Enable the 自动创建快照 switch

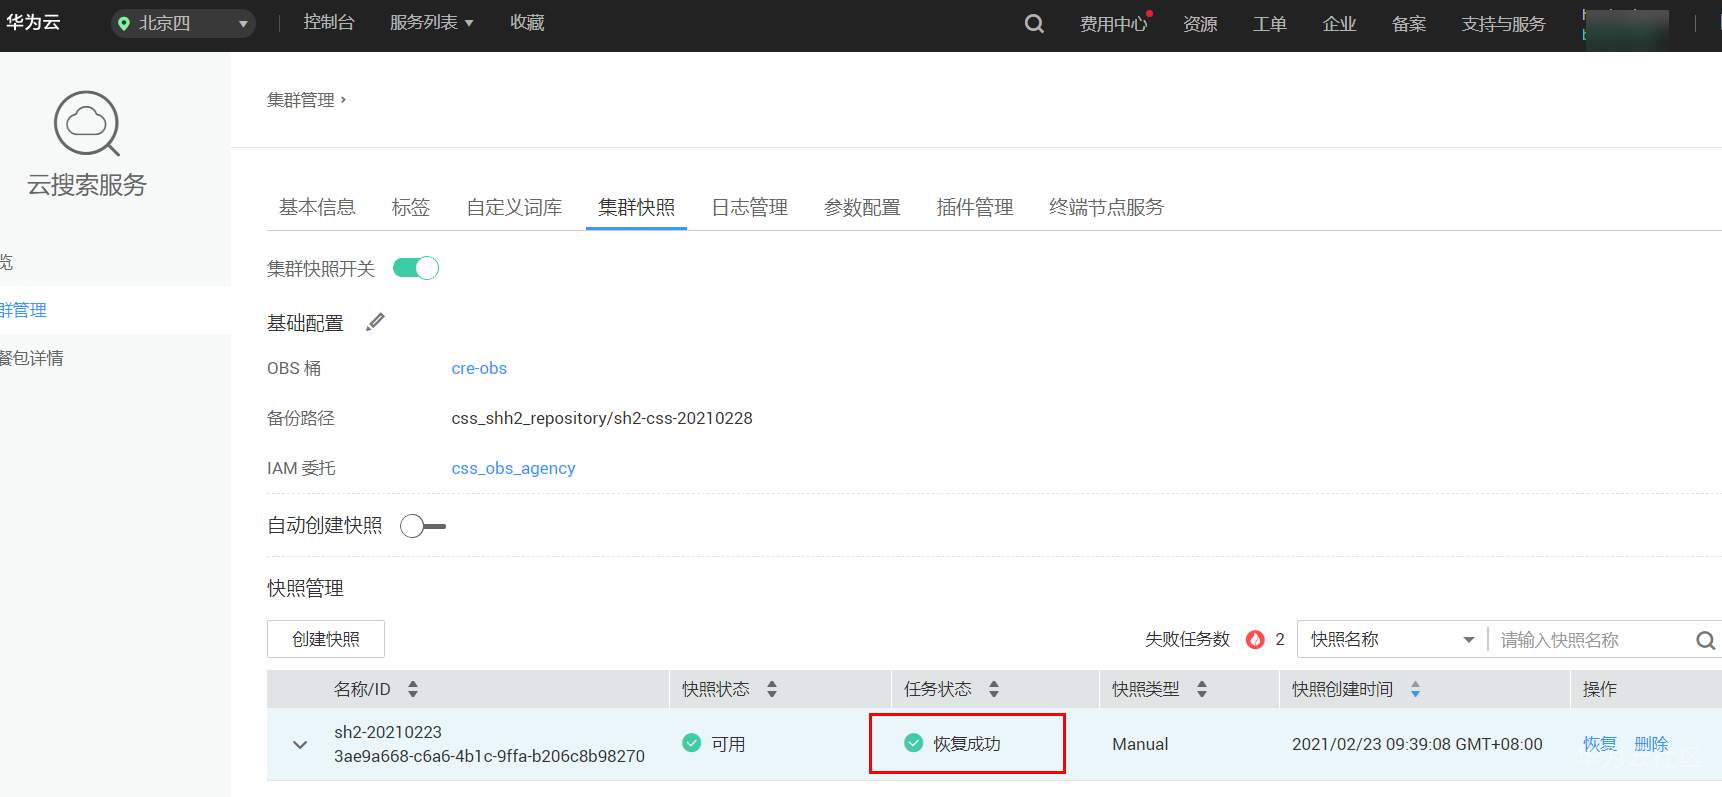pyautogui.click(x=423, y=526)
